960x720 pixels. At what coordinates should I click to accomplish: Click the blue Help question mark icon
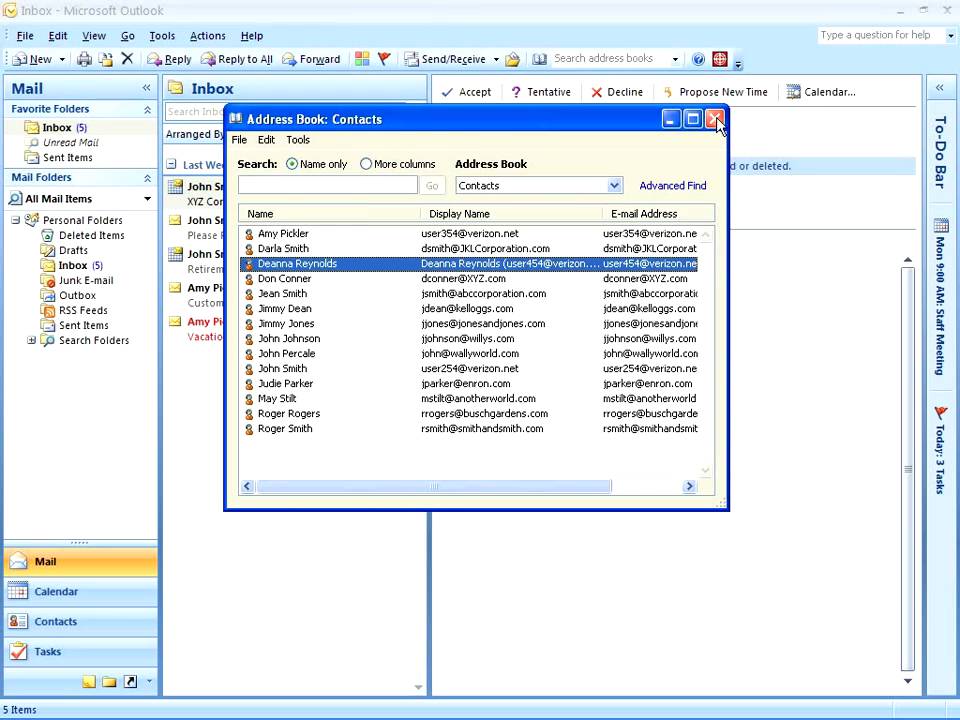[x=698, y=59]
